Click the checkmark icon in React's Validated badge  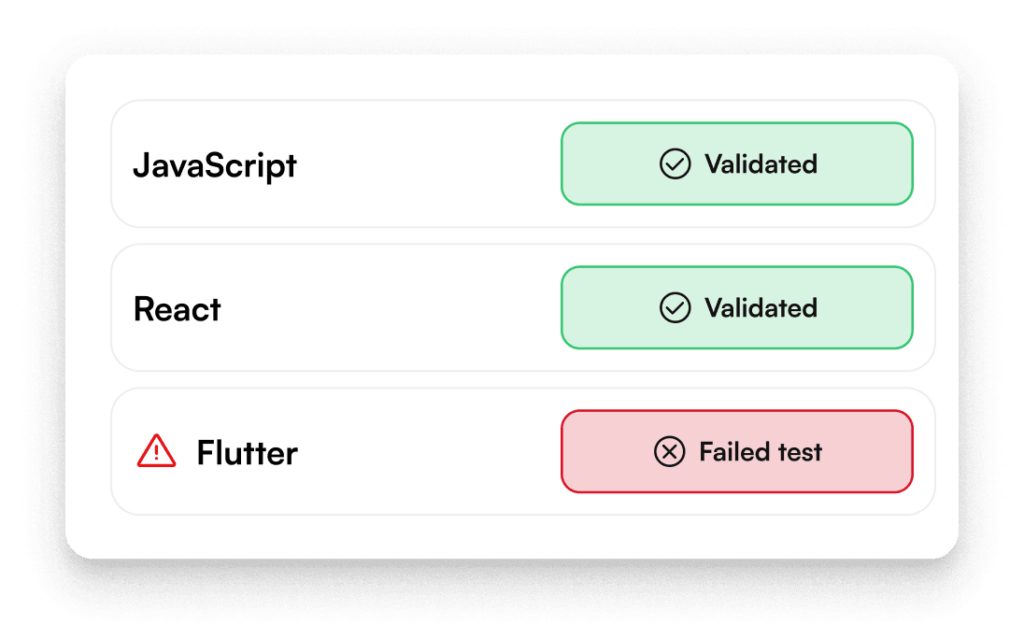pos(675,308)
